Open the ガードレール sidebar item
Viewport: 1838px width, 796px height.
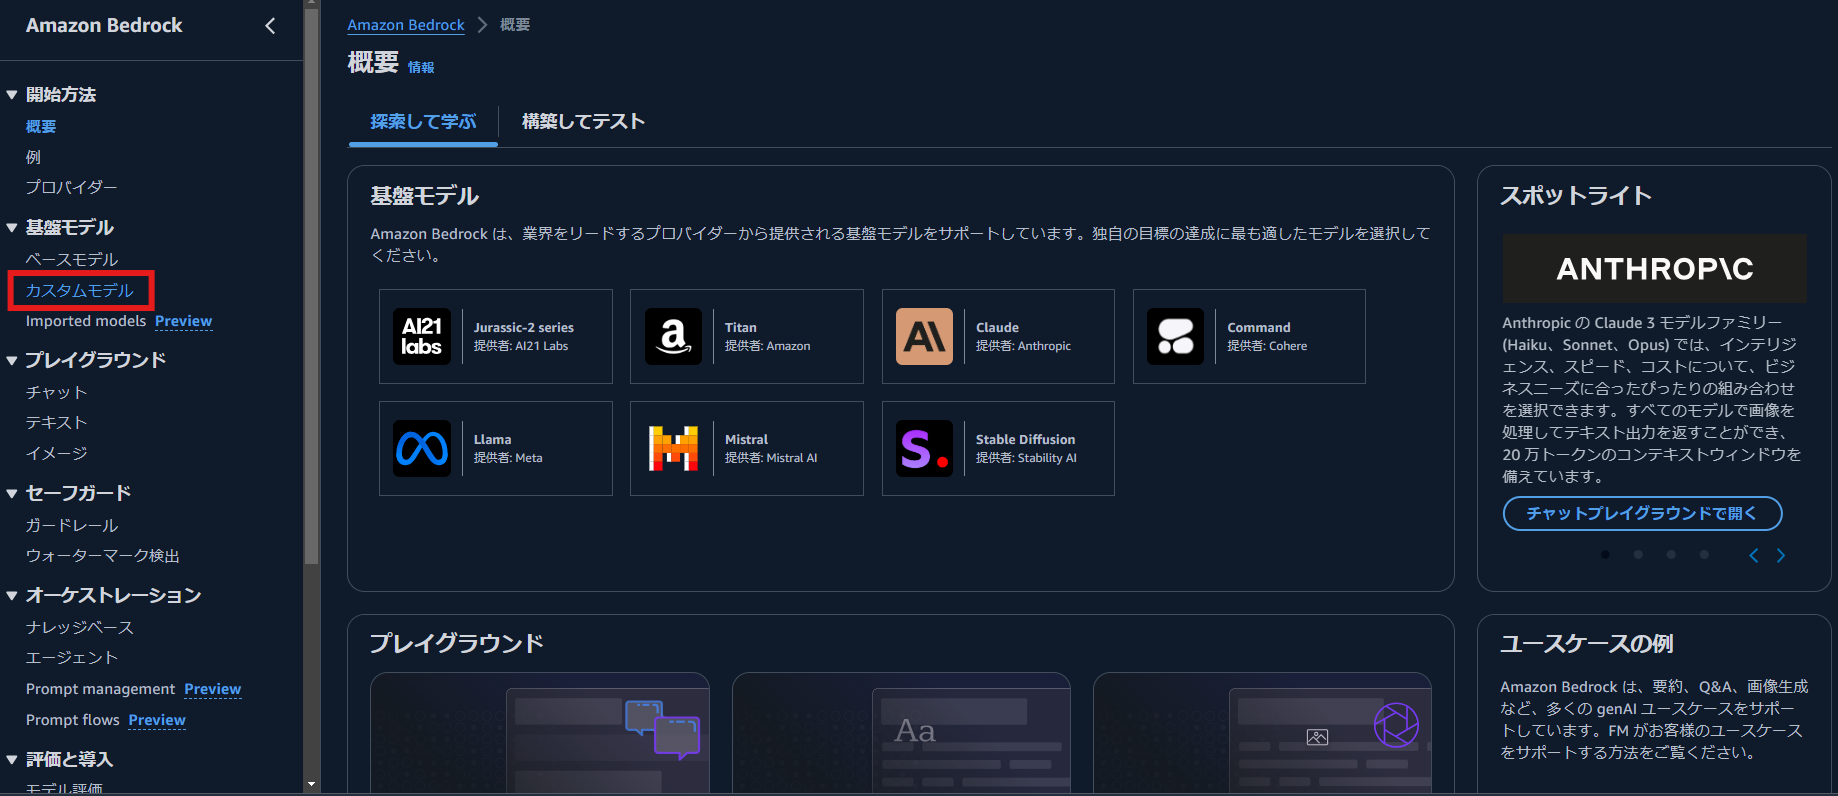point(72,525)
